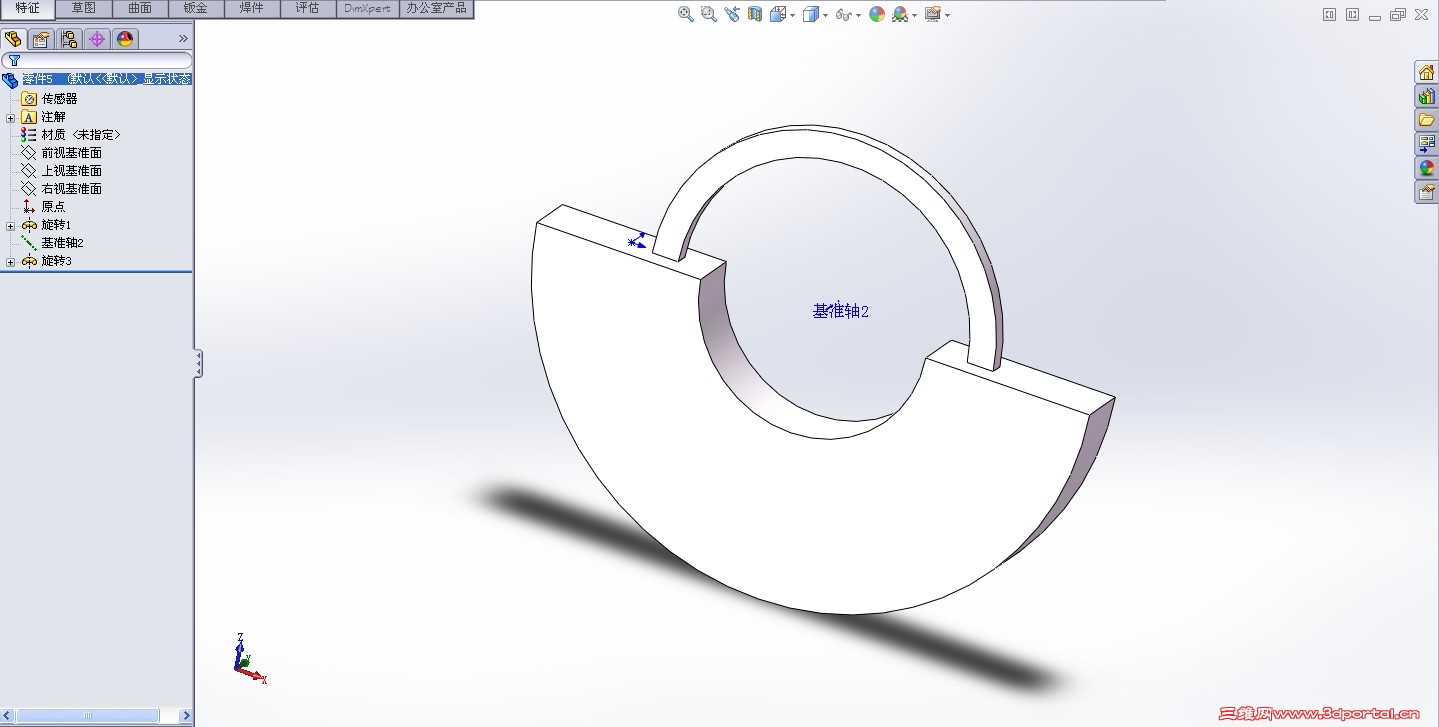
Task: Open the Design Library in the task pane
Action: coord(1426,95)
